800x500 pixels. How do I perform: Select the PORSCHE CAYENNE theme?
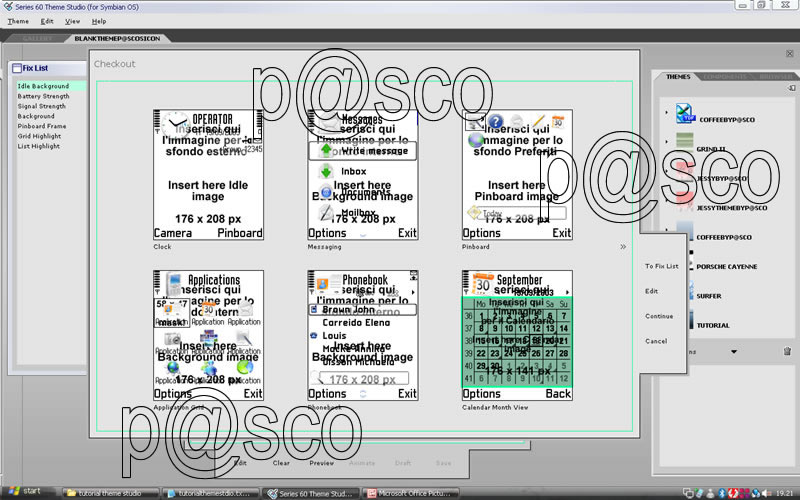(x=727, y=267)
